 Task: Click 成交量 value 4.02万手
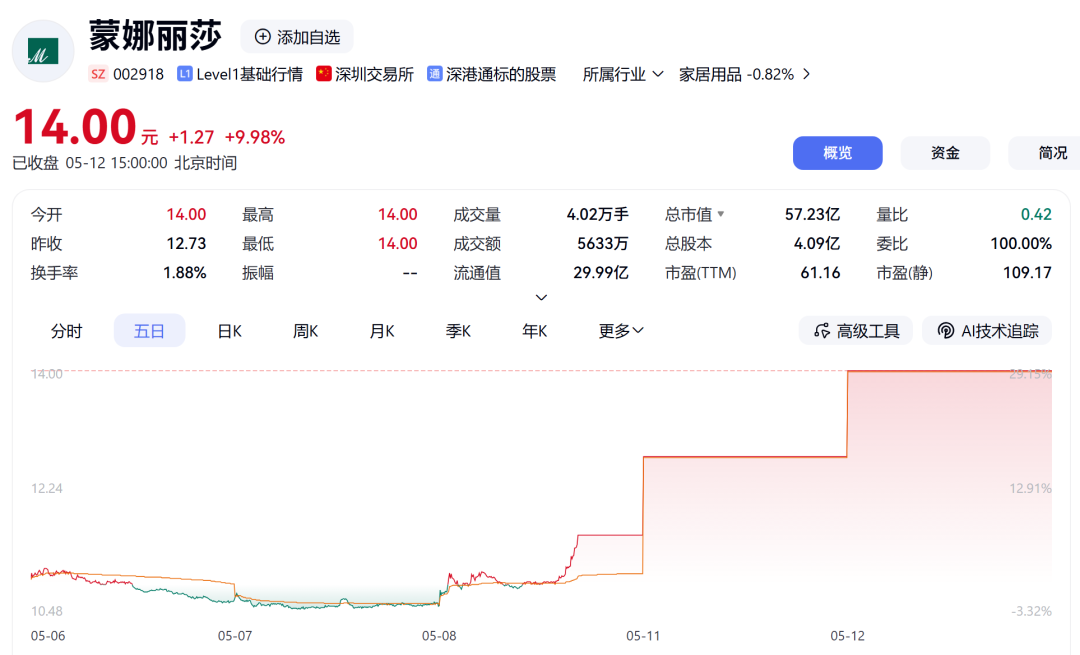[597, 214]
